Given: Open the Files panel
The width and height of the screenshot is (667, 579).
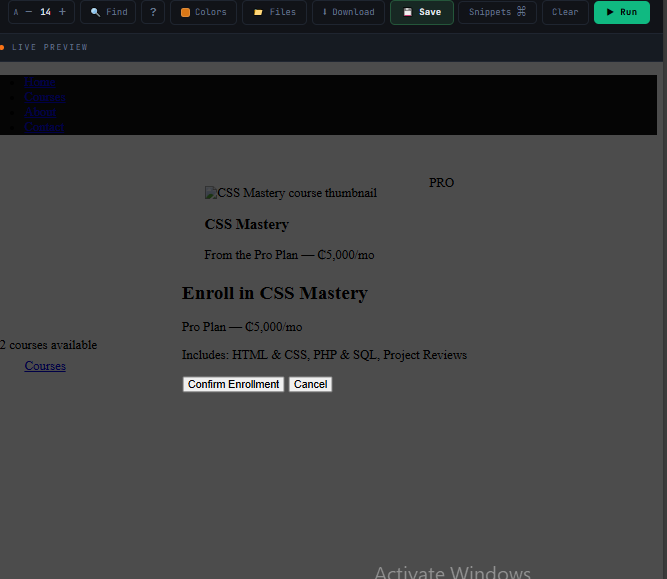Looking at the screenshot, I should point(274,12).
